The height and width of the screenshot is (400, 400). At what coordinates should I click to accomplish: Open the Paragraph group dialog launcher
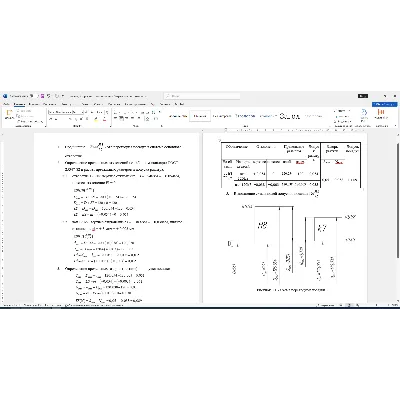click(162, 126)
